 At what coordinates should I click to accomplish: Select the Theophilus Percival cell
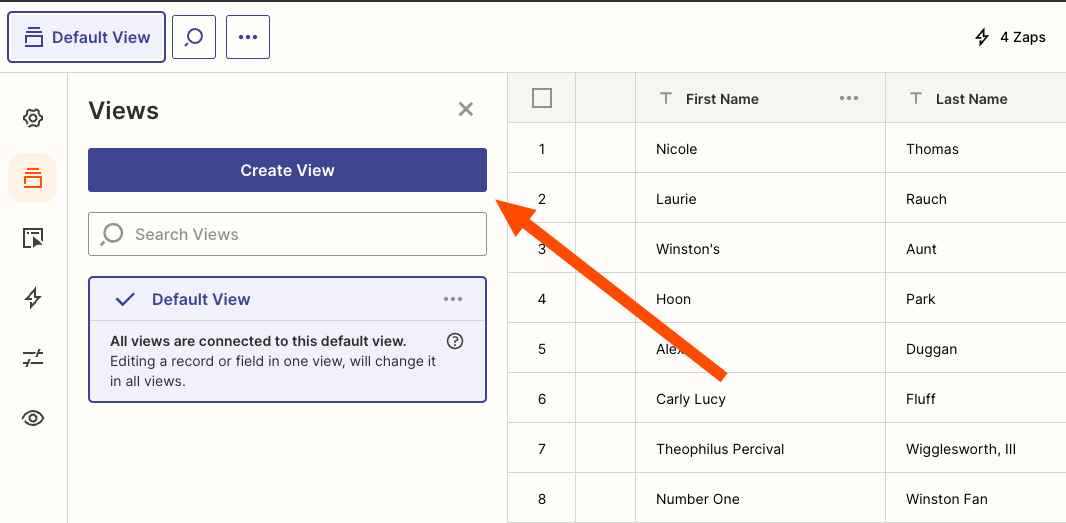coord(760,449)
